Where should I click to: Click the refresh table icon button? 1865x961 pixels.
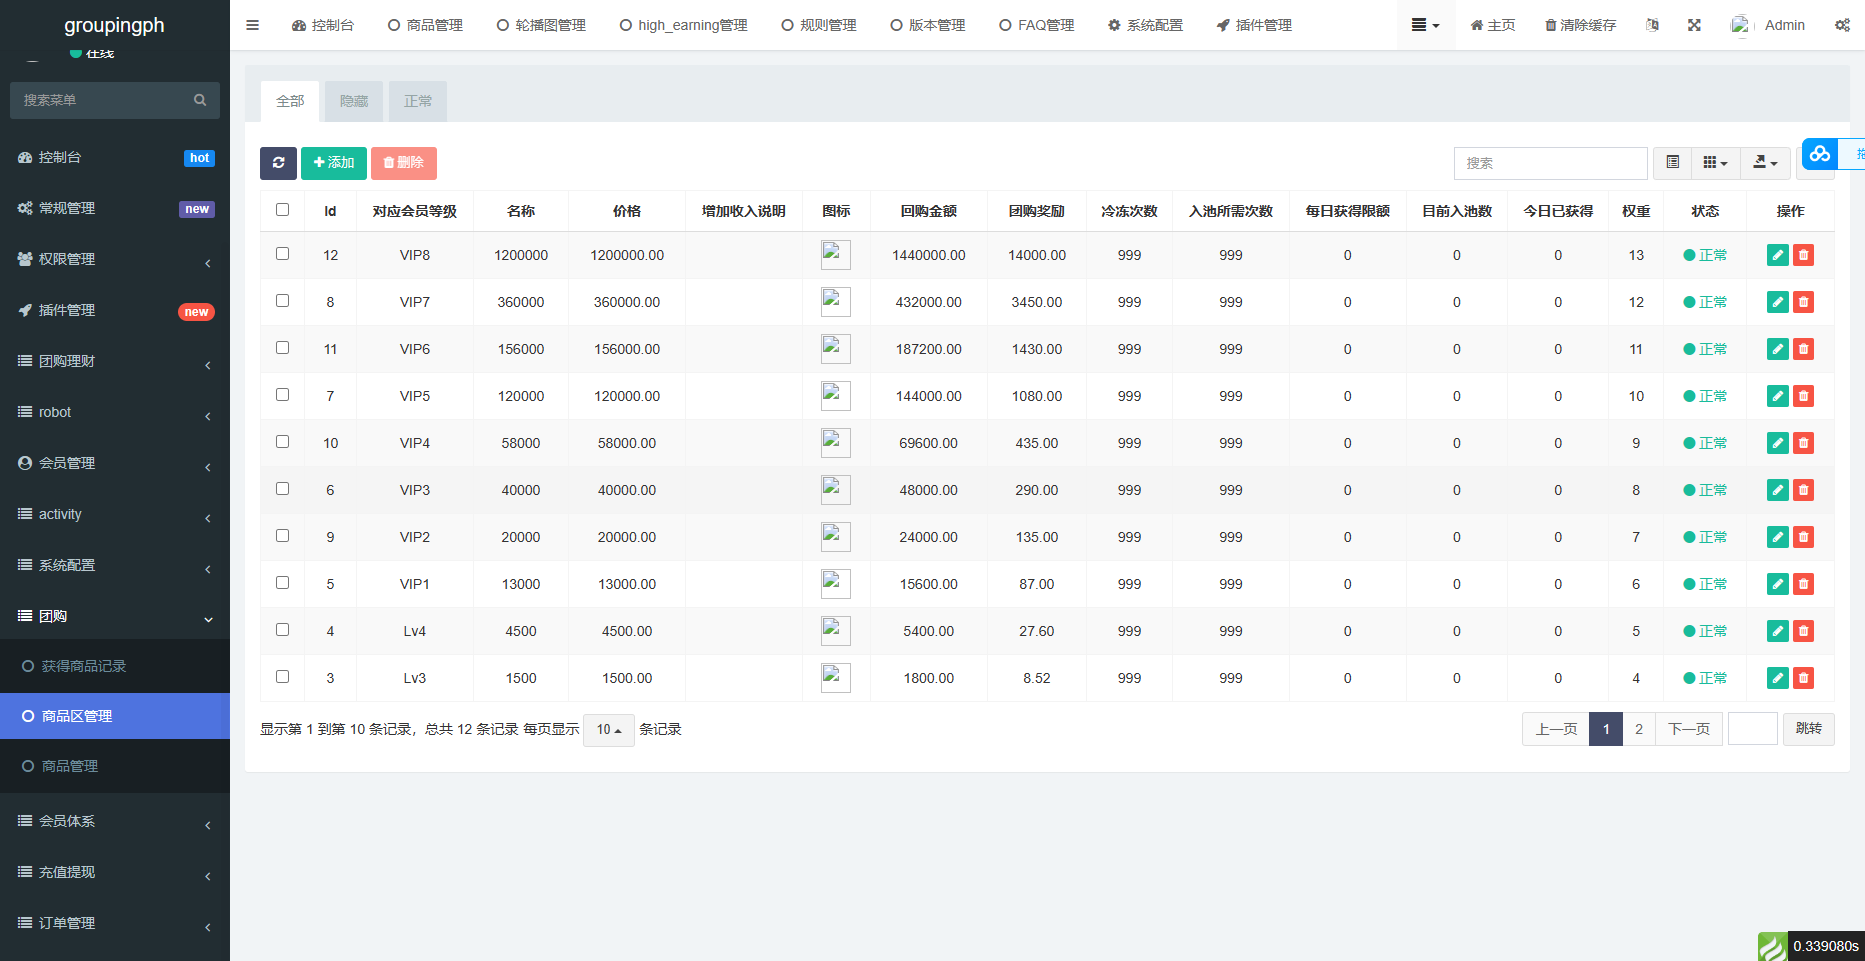pyautogui.click(x=278, y=163)
